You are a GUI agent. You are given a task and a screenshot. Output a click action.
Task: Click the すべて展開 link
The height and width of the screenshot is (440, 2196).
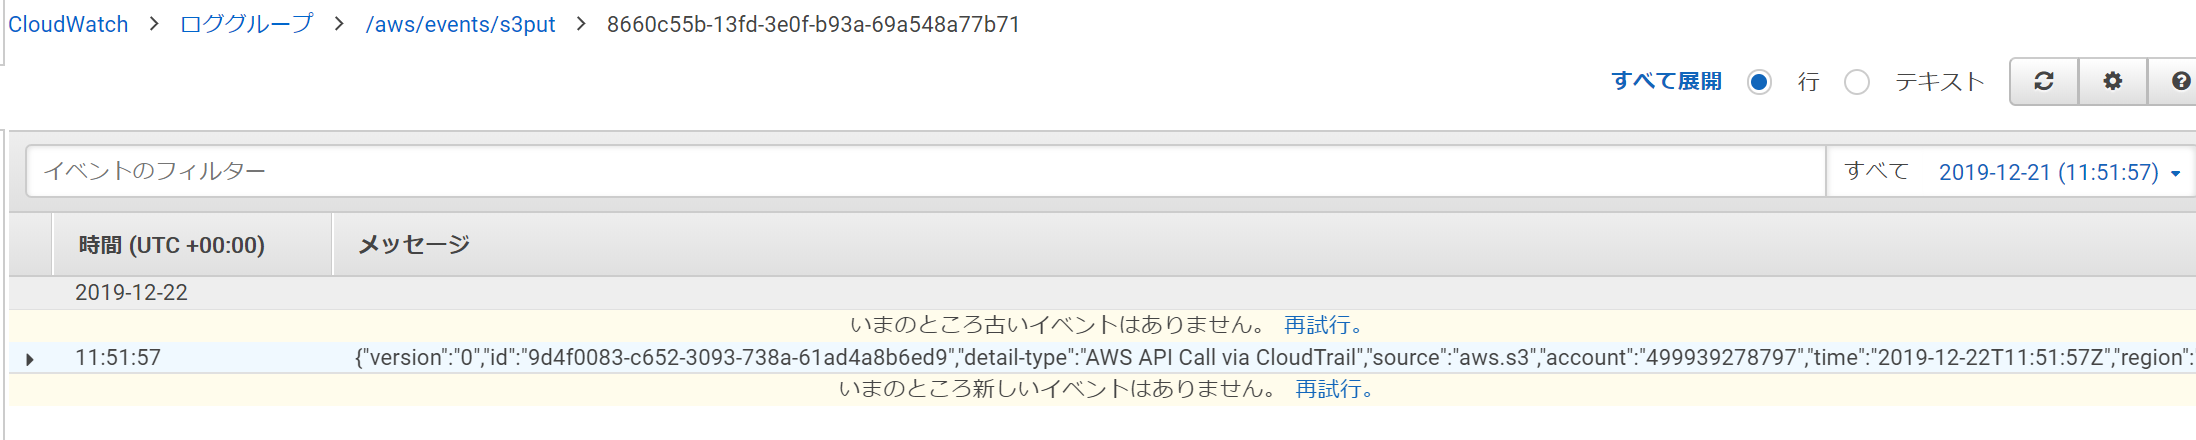pos(1666,81)
